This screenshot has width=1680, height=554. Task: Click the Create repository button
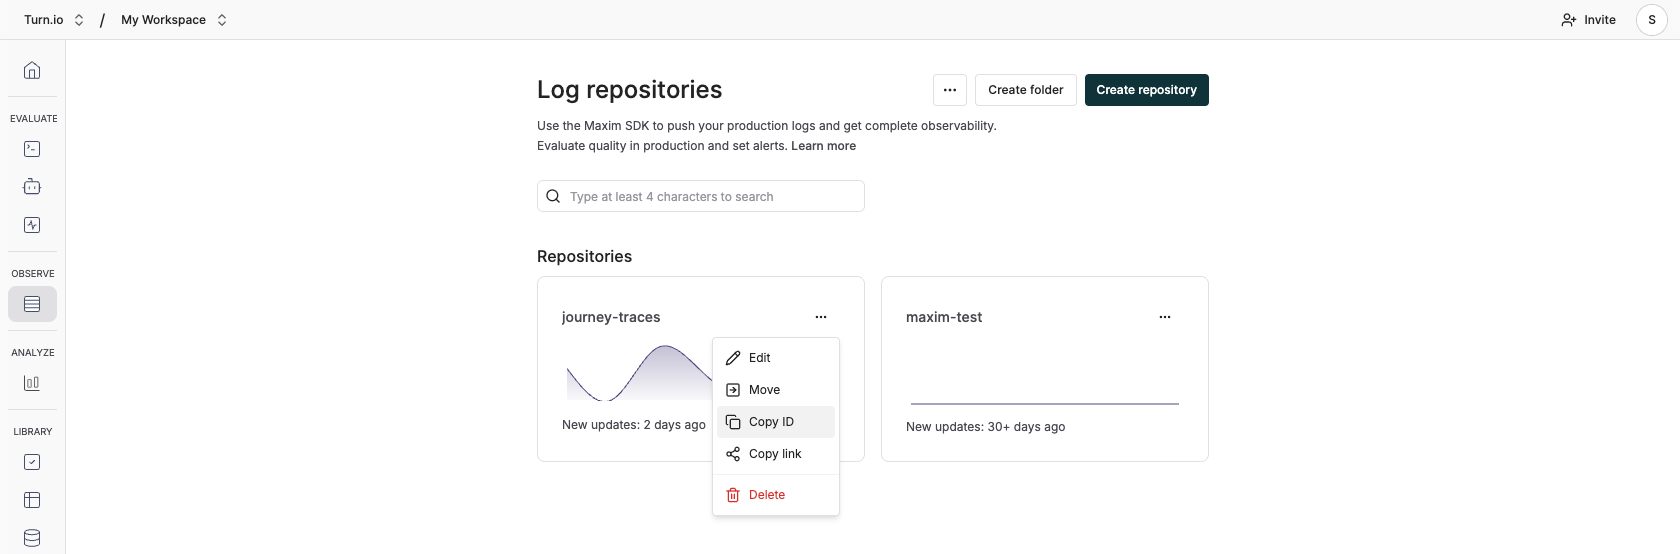pos(1146,90)
